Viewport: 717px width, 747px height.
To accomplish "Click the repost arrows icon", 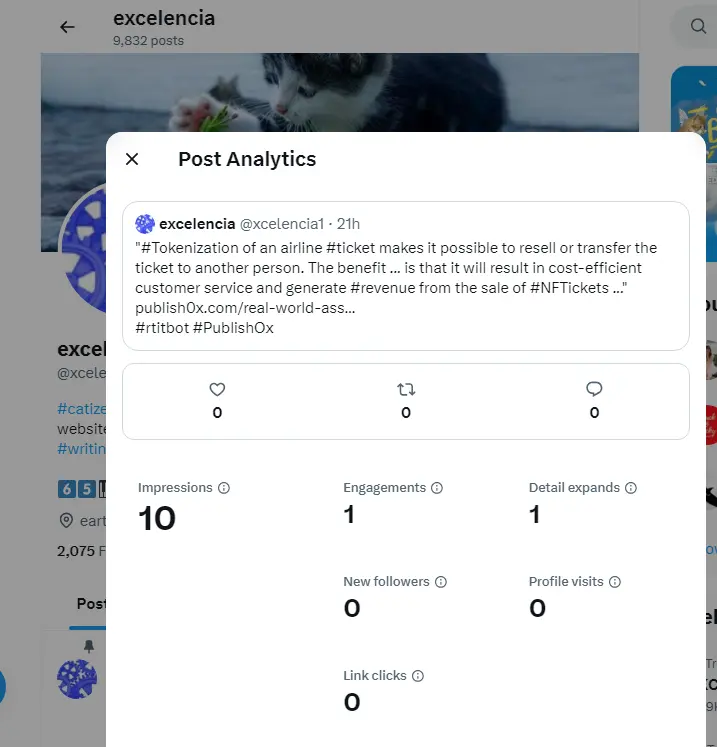I will click(x=406, y=389).
